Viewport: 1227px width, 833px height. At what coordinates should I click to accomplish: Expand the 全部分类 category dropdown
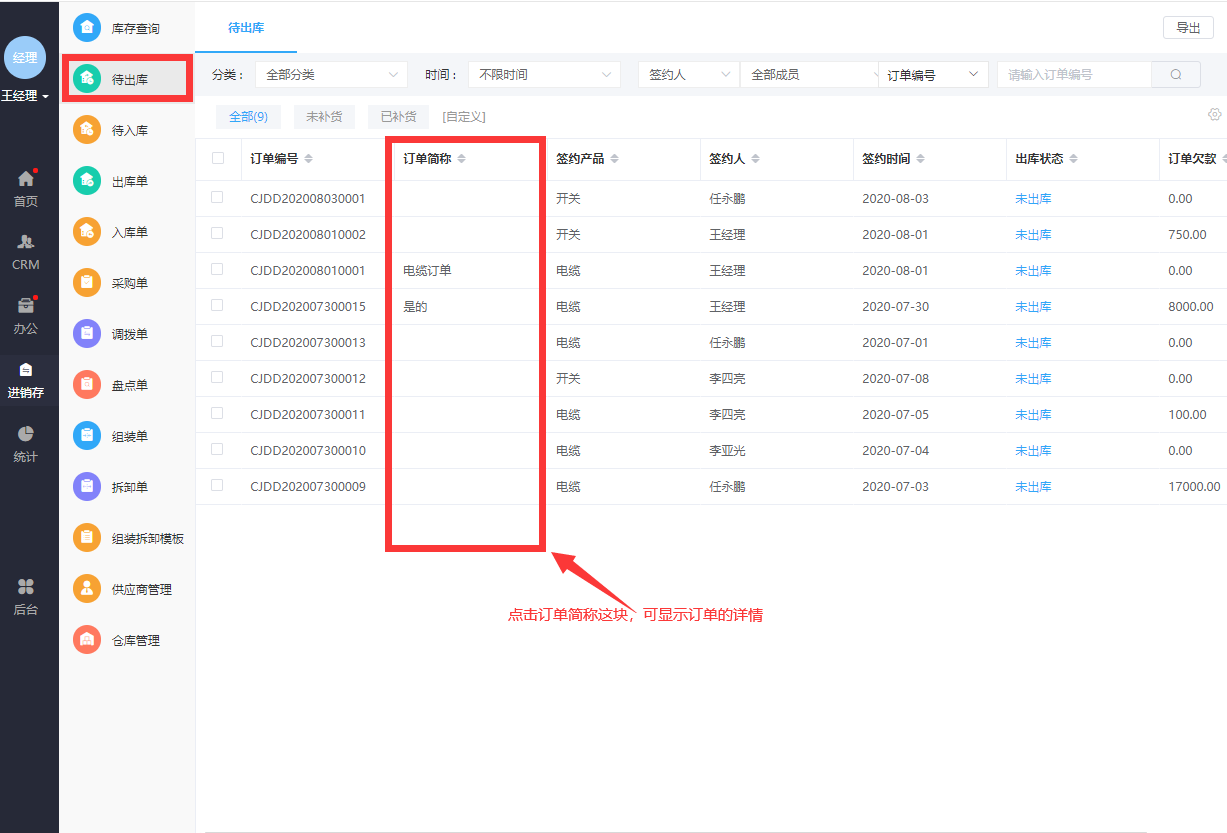331,74
